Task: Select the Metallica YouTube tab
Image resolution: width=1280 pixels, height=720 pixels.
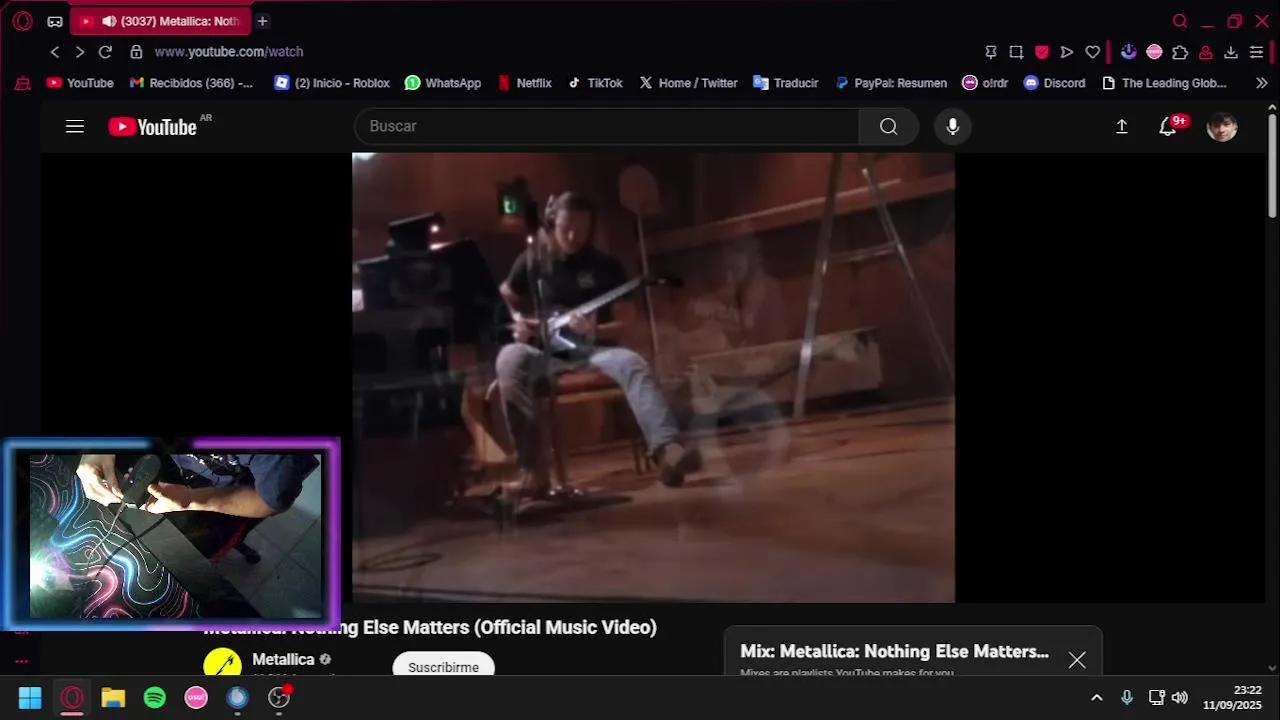Action: point(161,21)
